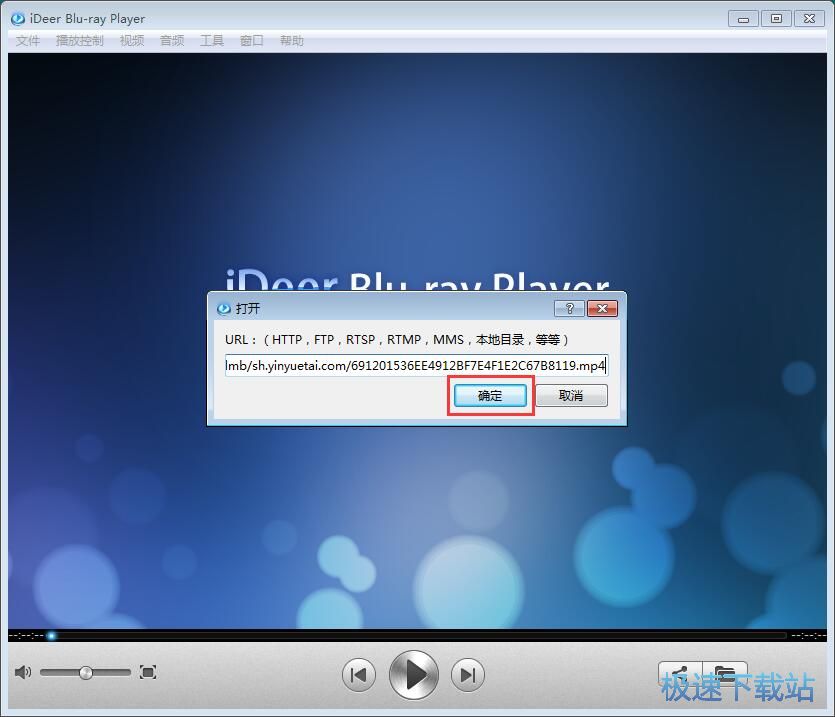Open the 帮助 menu
This screenshot has height=717, width=835.
pyautogui.click(x=292, y=40)
